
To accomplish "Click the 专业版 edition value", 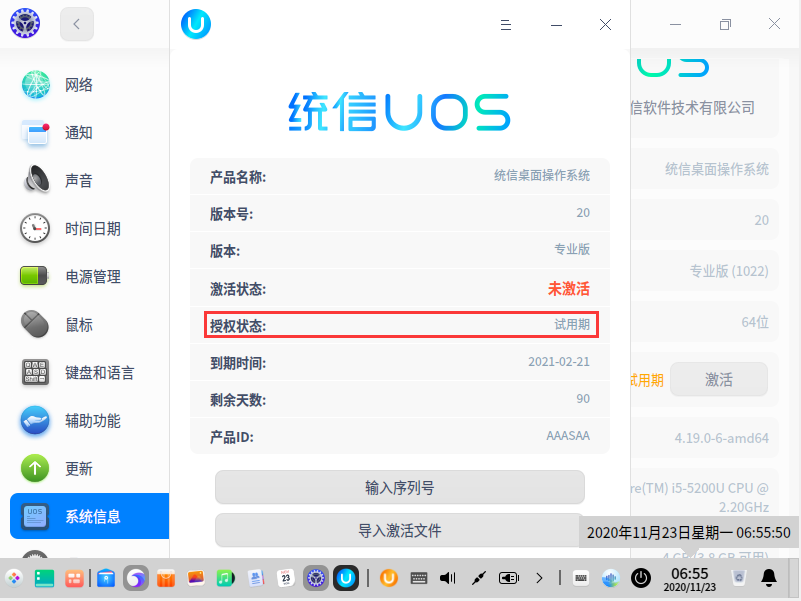I will [572, 249].
